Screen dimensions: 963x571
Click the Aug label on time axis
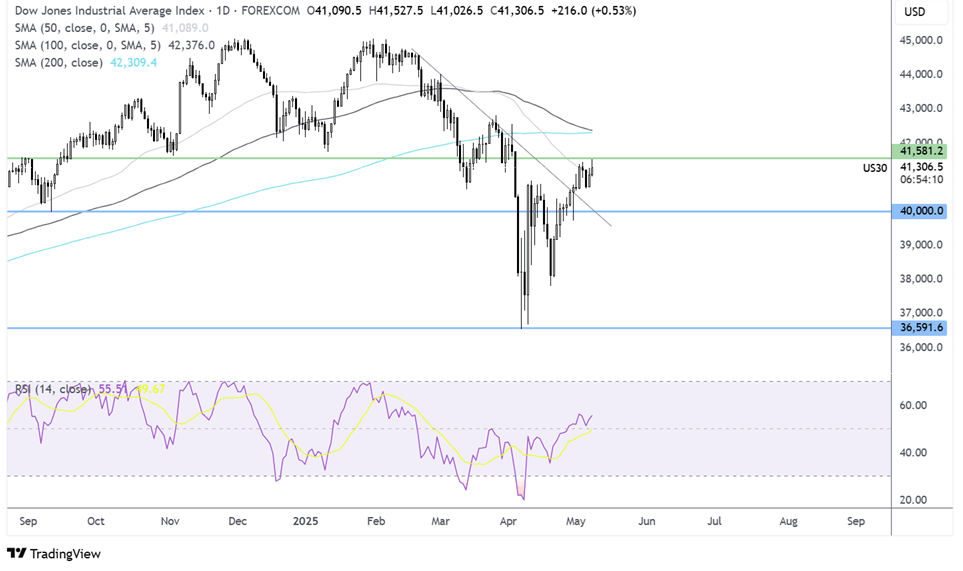click(789, 521)
